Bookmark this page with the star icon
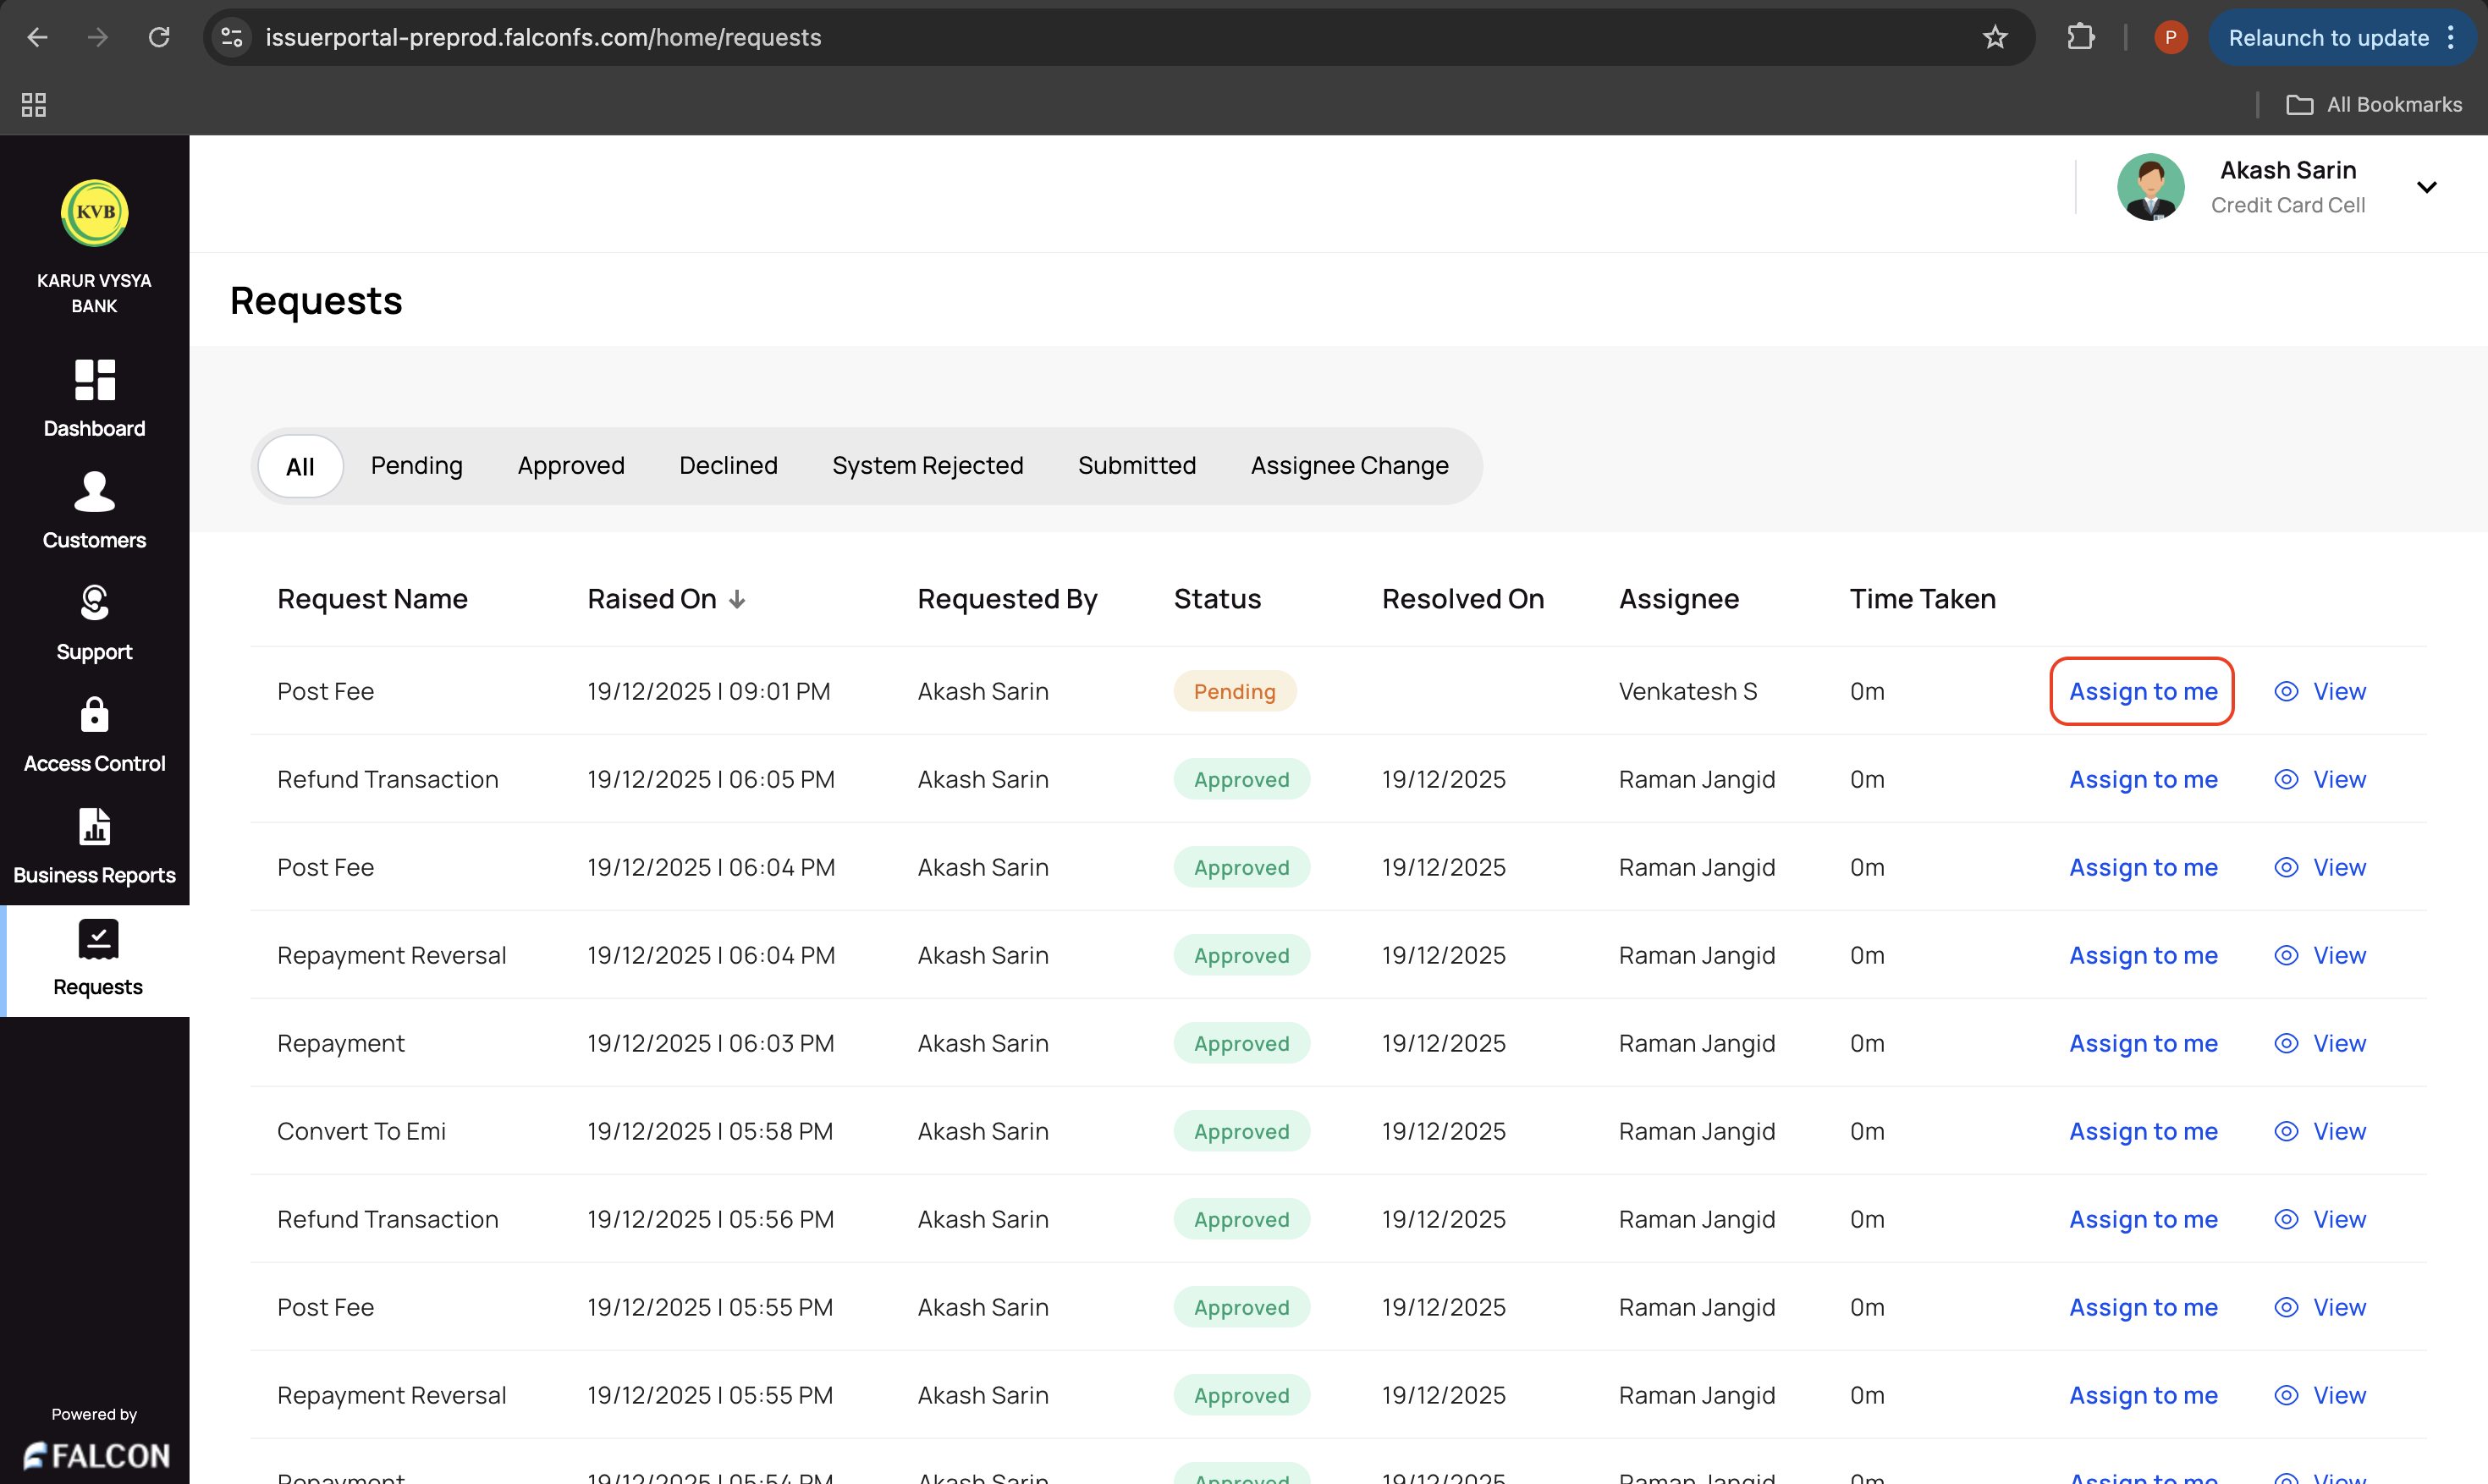The width and height of the screenshot is (2488, 1484). click(1995, 38)
